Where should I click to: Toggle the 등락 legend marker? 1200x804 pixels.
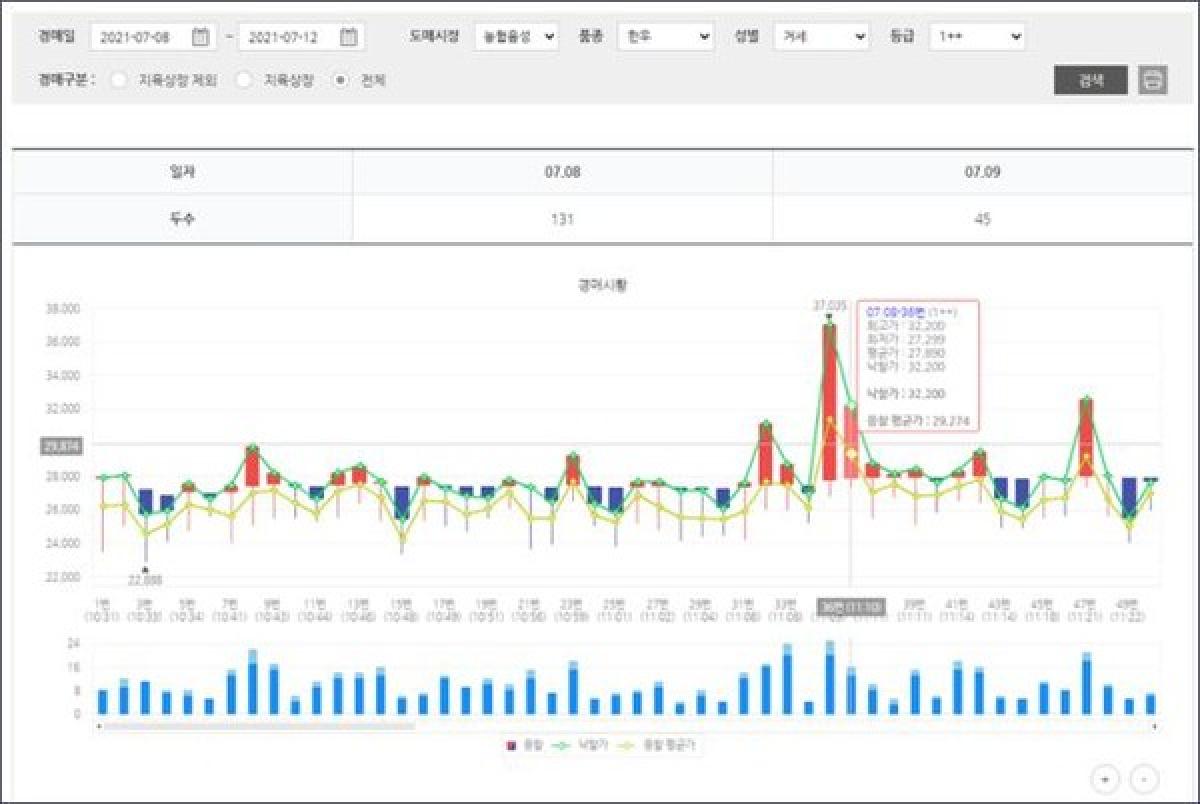512,745
